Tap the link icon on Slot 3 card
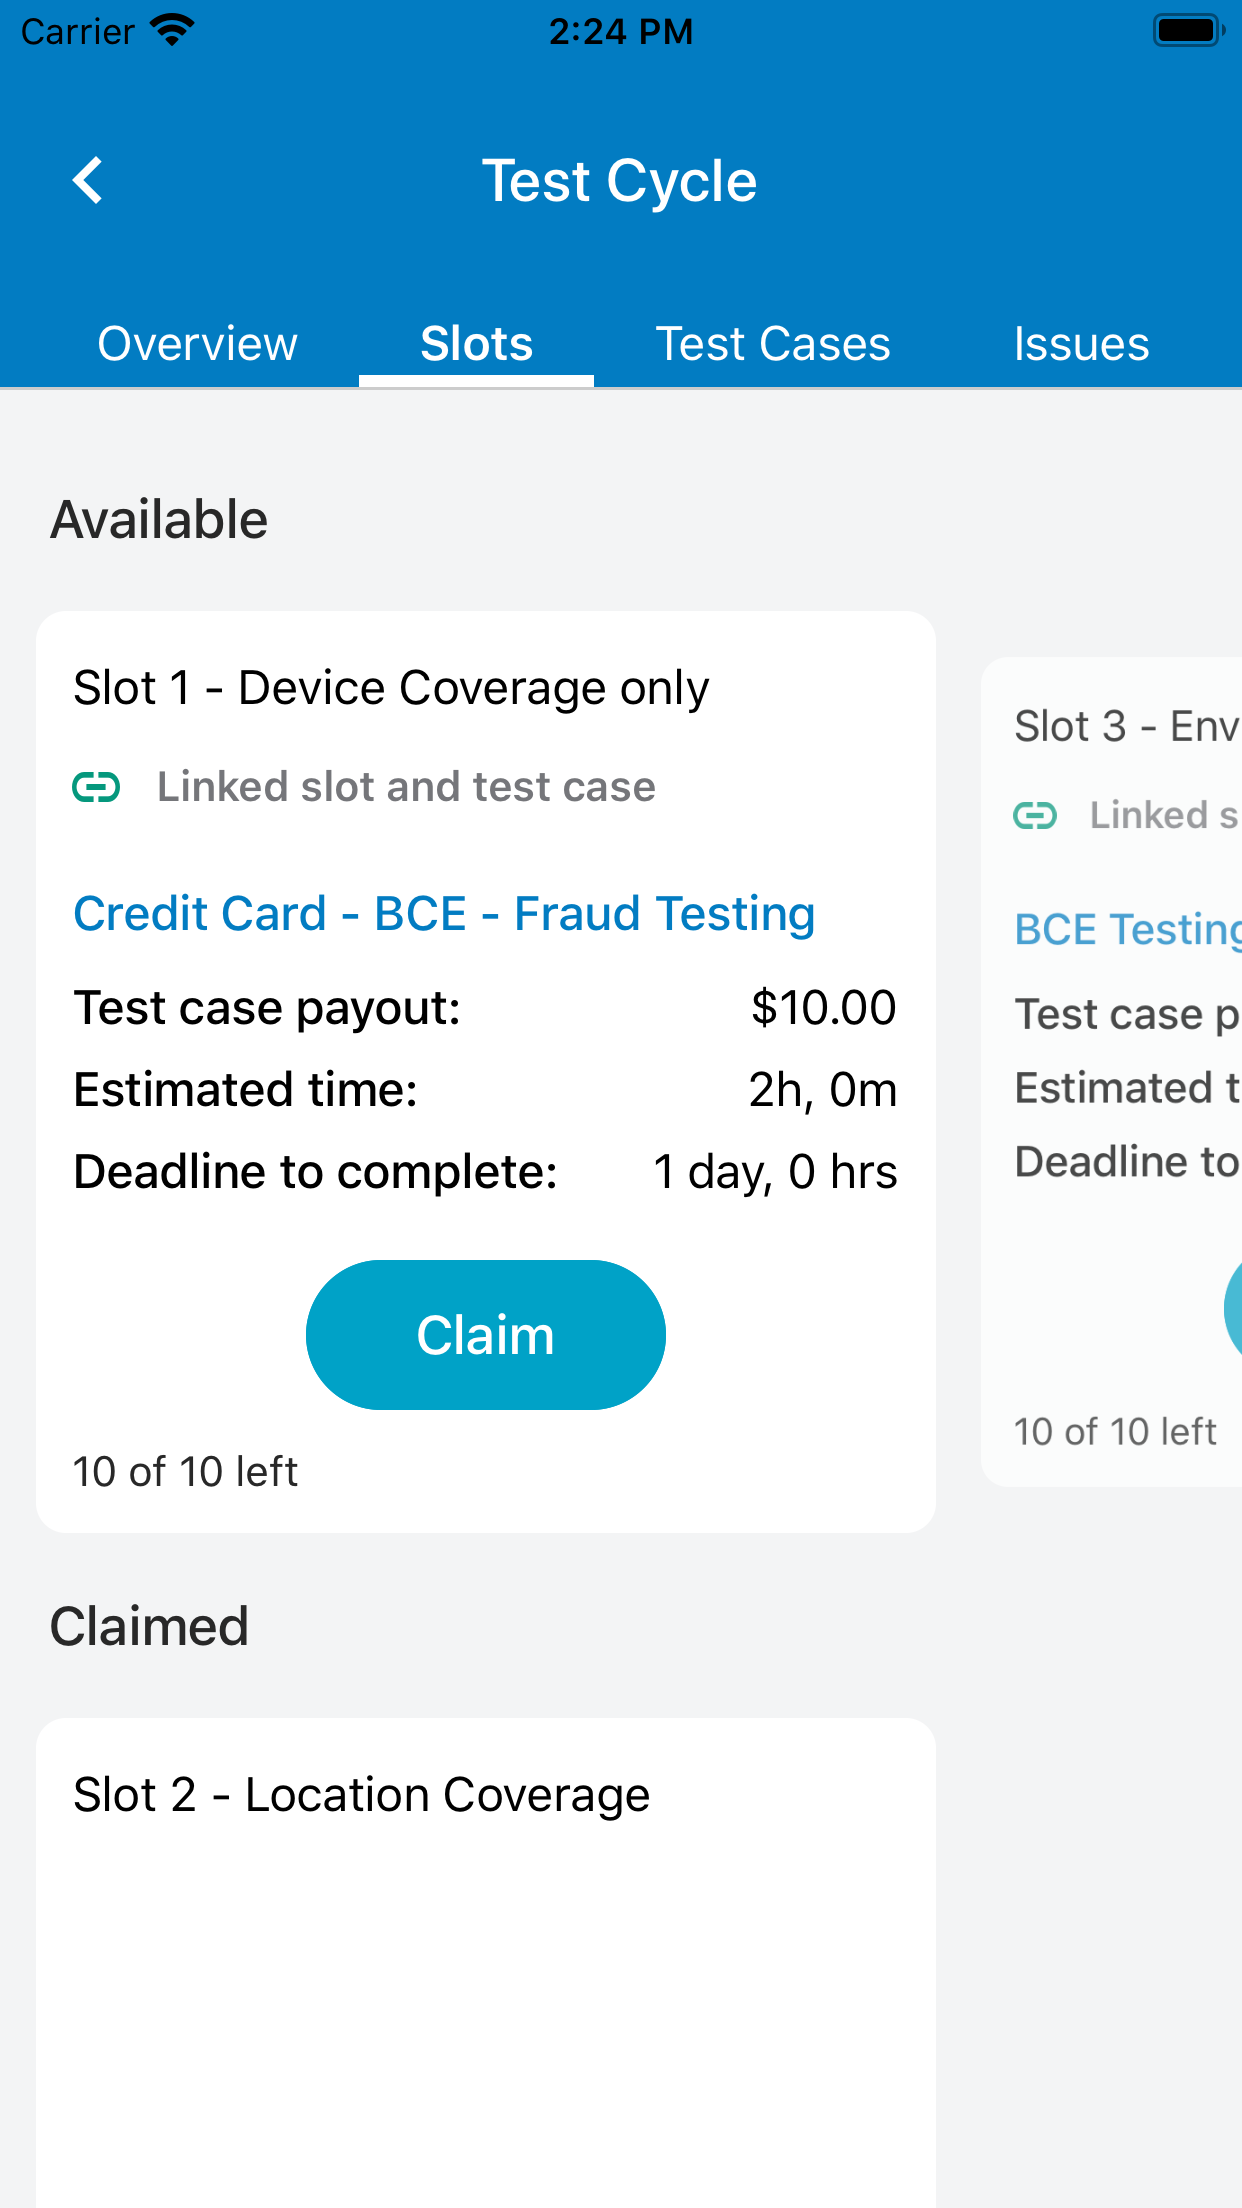The width and height of the screenshot is (1242, 2208). [x=1035, y=815]
